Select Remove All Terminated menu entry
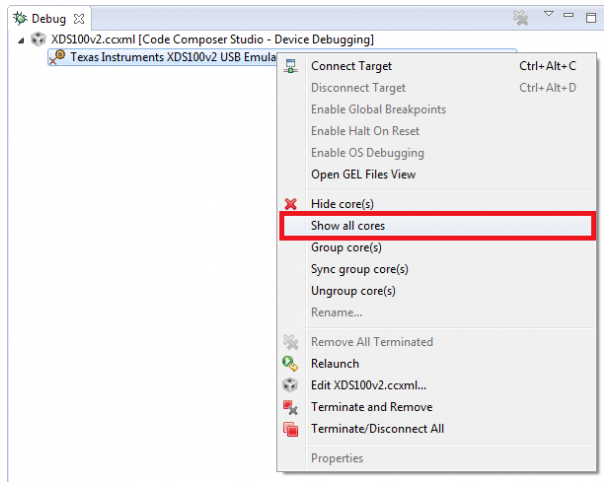The width and height of the screenshot is (604, 483). coord(438,342)
